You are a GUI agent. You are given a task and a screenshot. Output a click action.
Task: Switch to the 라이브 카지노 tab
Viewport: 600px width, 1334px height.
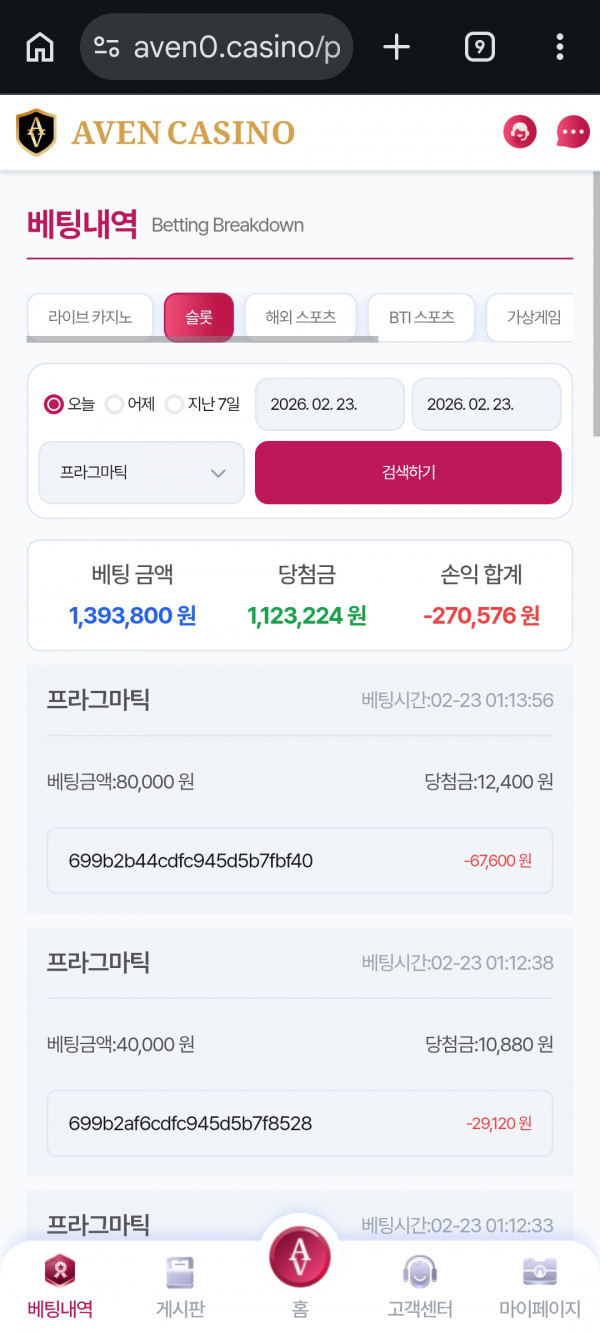point(90,316)
